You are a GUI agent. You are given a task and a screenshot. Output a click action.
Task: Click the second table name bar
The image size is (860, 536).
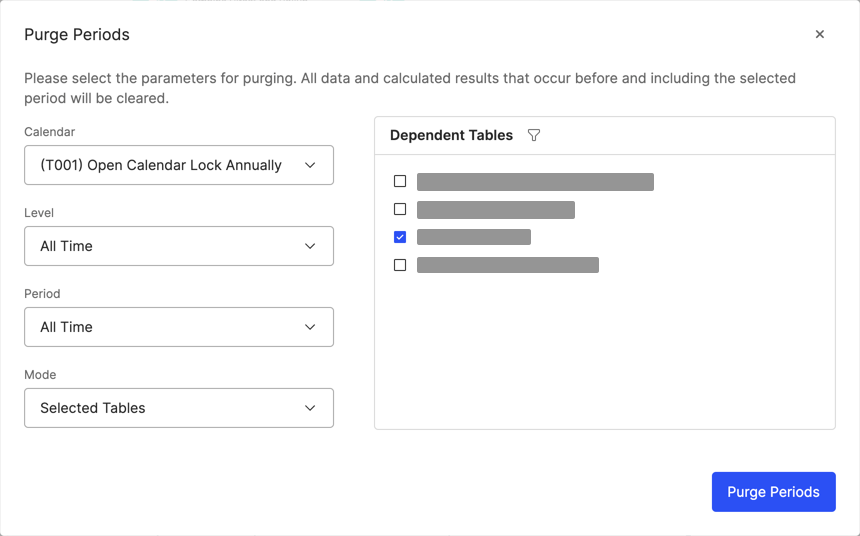(x=495, y=209)
